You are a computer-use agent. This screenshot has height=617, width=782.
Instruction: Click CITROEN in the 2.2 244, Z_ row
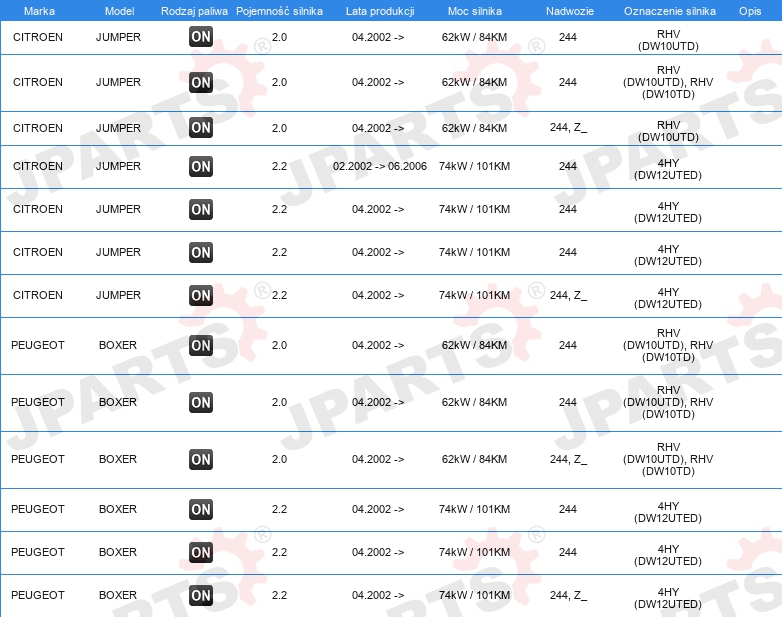pos(38,295)
